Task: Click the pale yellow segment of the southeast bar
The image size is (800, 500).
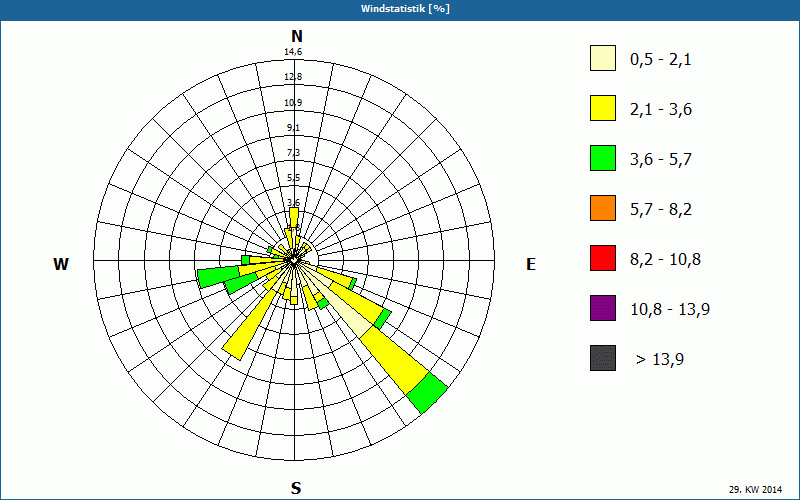Action: (348, 313)
